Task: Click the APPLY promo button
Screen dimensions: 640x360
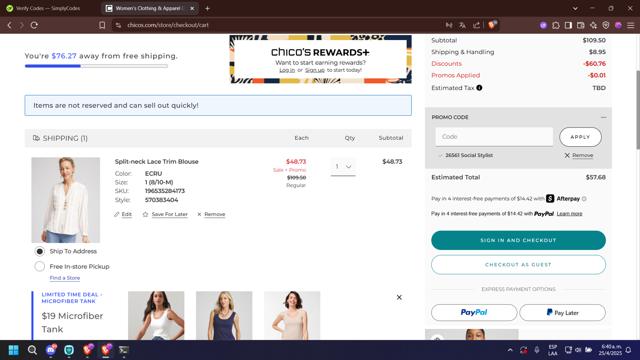Action: point(580,137)
